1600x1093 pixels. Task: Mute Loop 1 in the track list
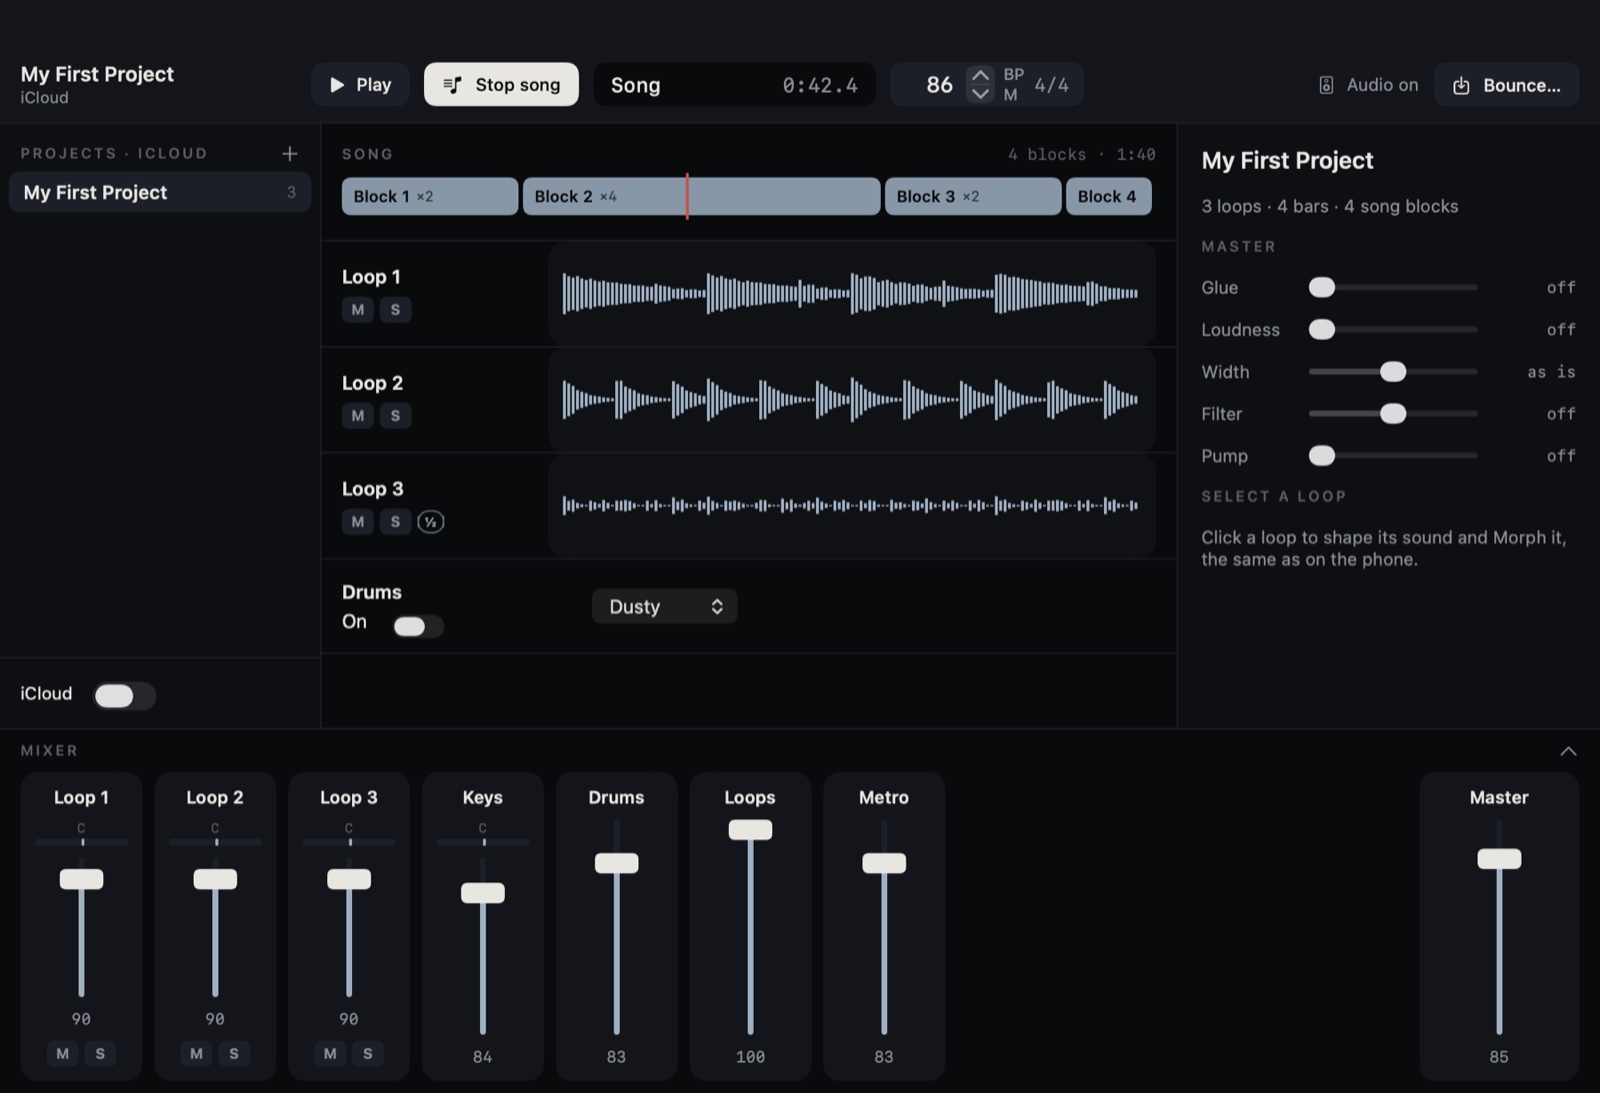point(358,309)
